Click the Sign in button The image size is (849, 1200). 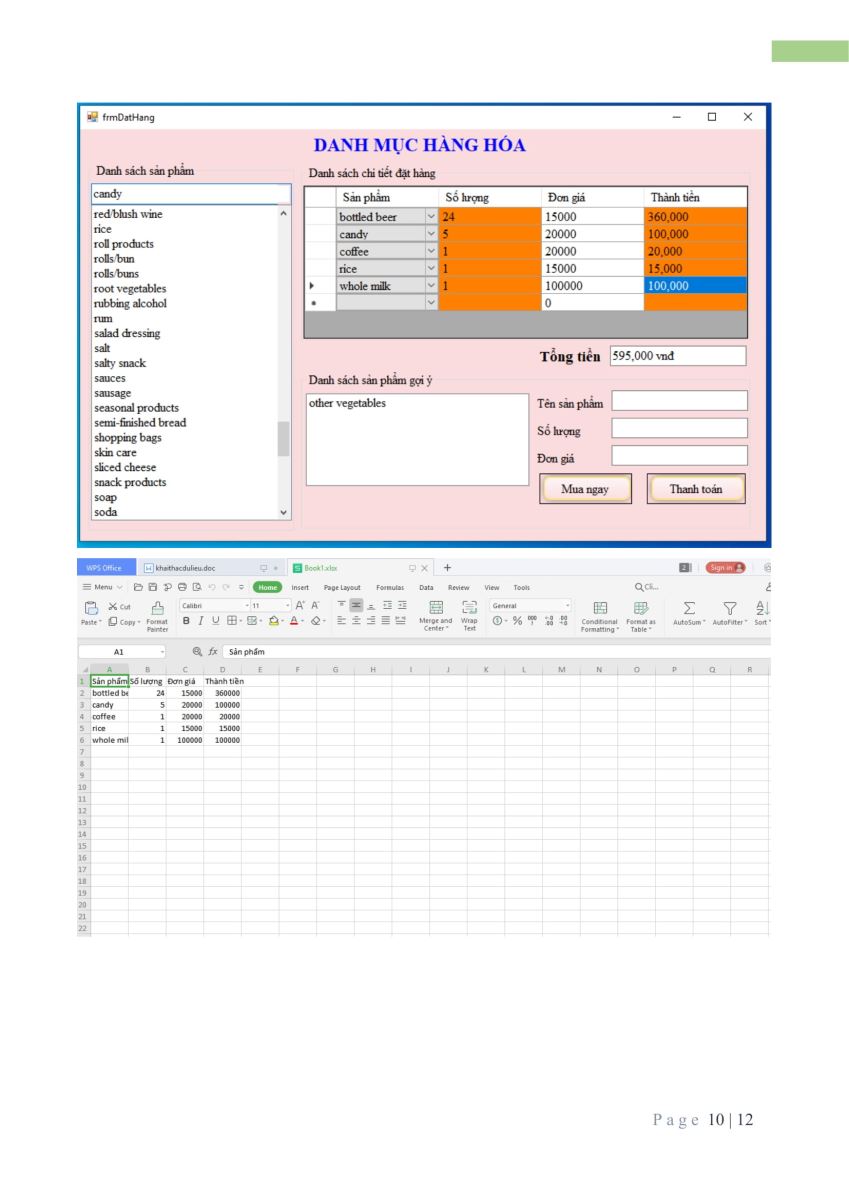(726, 567)
